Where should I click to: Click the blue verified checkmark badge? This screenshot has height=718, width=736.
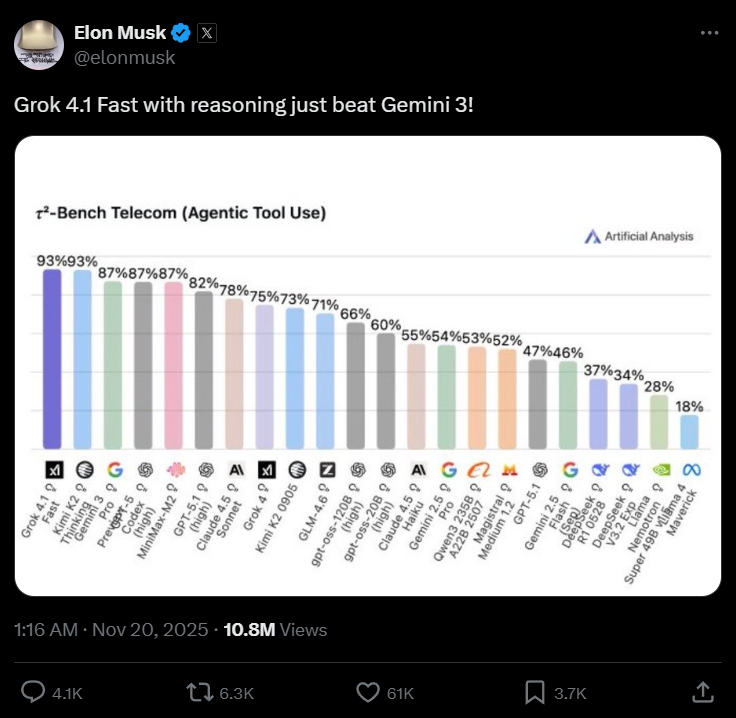[181, 33]
